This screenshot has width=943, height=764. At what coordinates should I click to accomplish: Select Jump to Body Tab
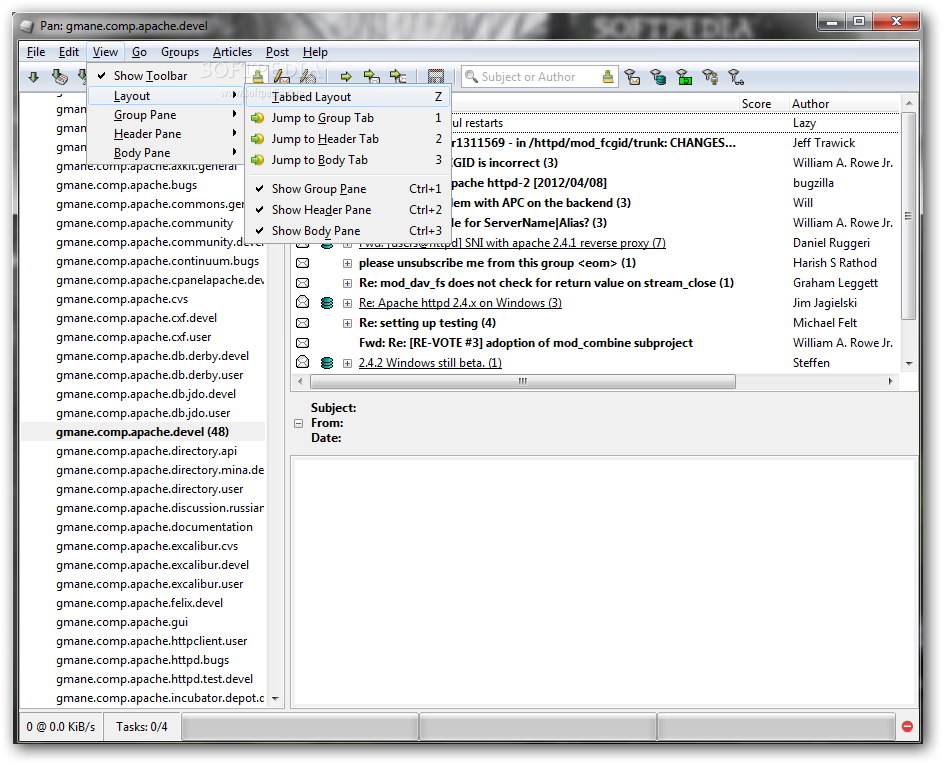348,160
